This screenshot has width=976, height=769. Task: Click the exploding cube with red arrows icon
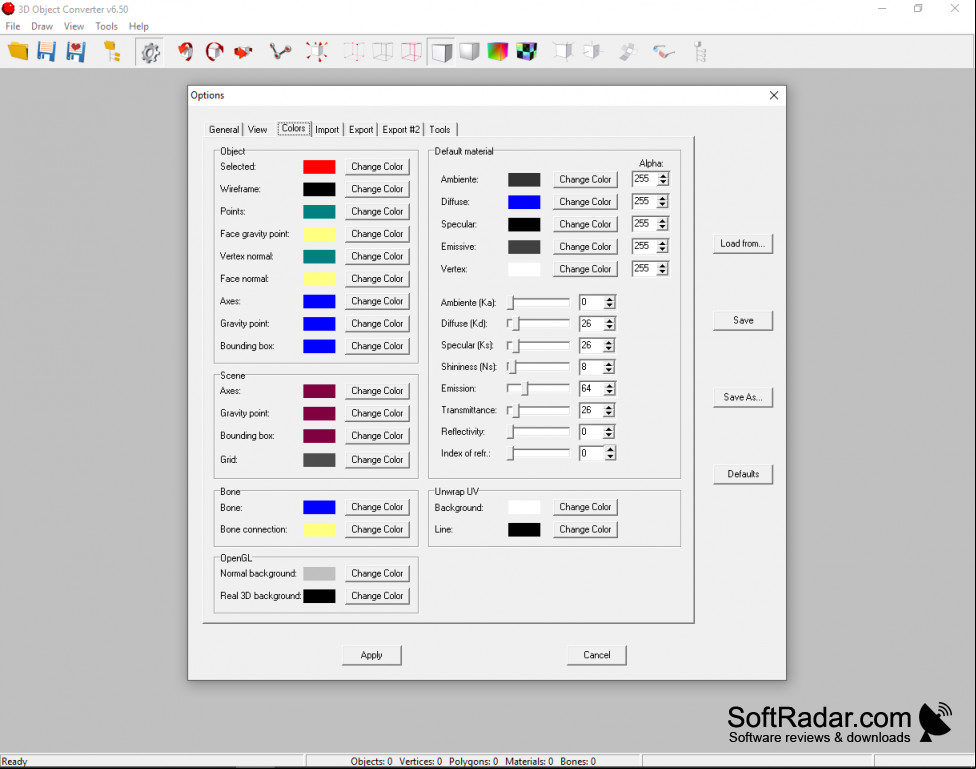[316, 52]
